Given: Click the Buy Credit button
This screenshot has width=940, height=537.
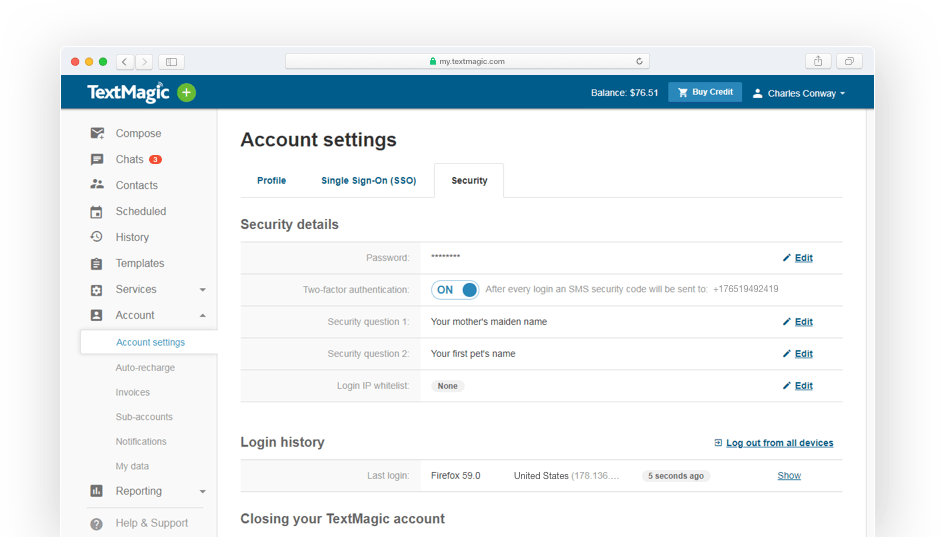Looking at the screenshot, I should click(705, 92).
